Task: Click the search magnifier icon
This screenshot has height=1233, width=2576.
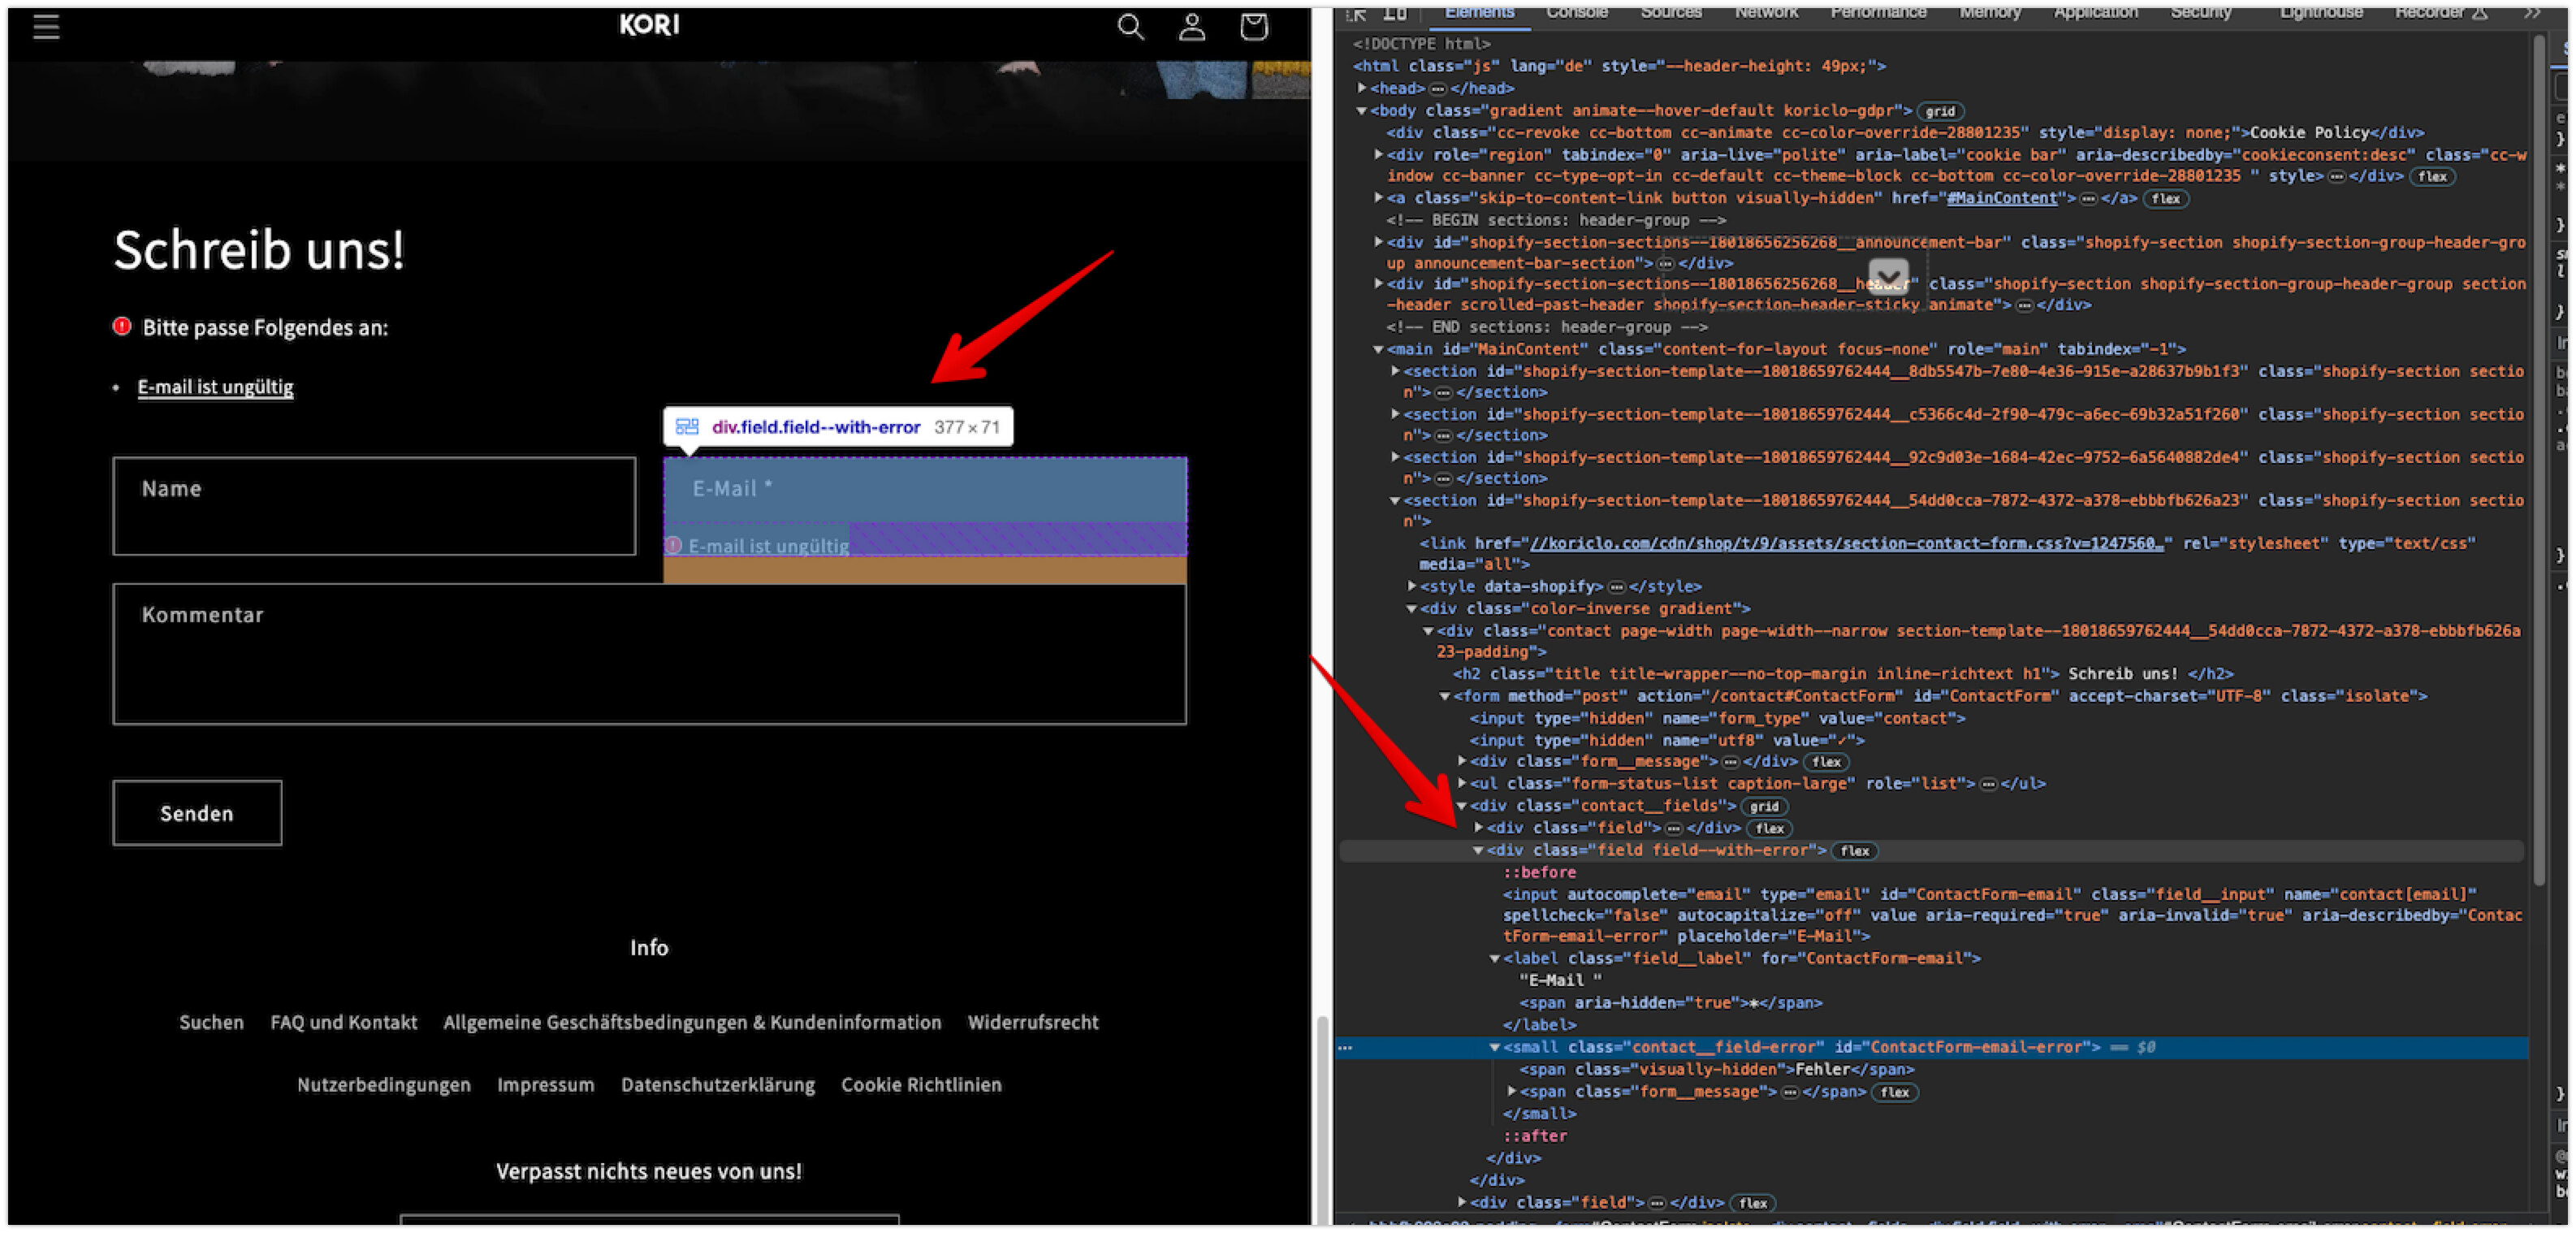Action: click(1130, 27)
